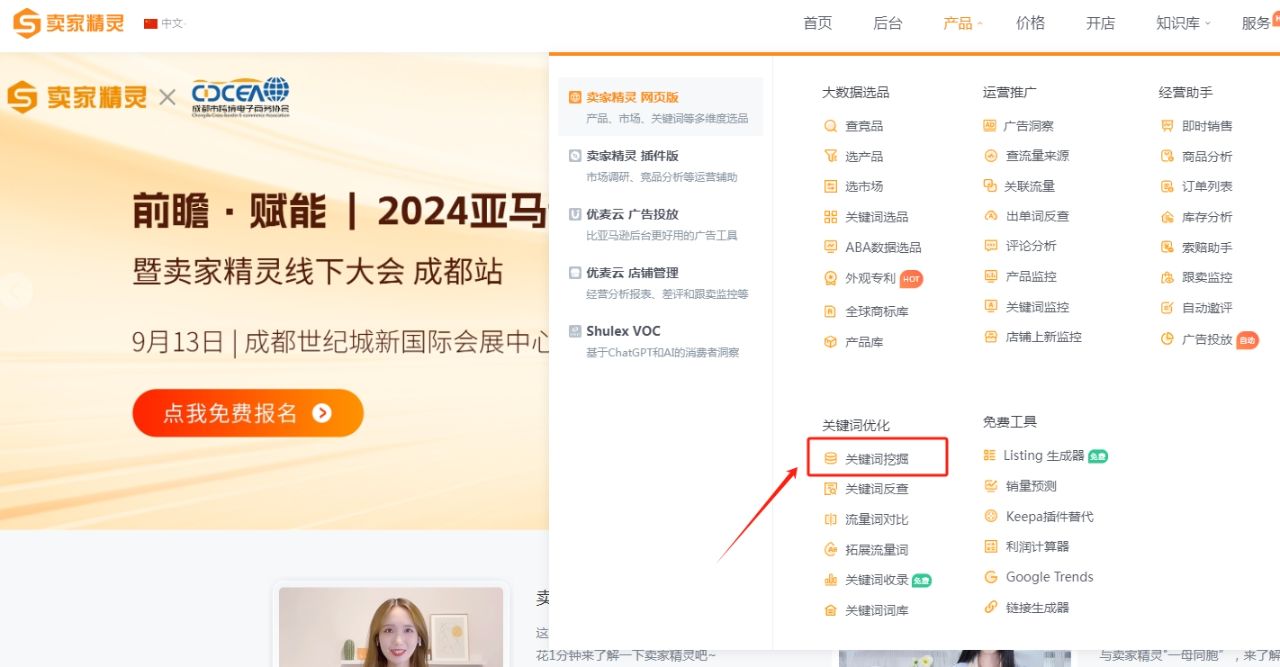This screenshot has width=1280, height=667.
Task: Show the previous banner slide
Action: point(15,291)
